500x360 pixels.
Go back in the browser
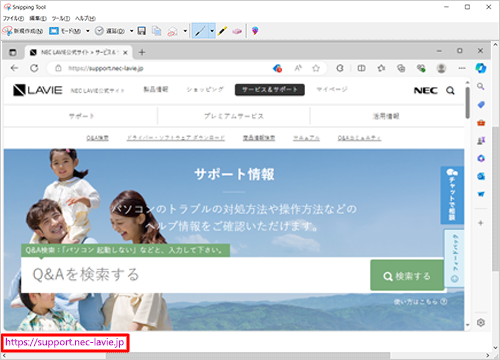(14, 68)
